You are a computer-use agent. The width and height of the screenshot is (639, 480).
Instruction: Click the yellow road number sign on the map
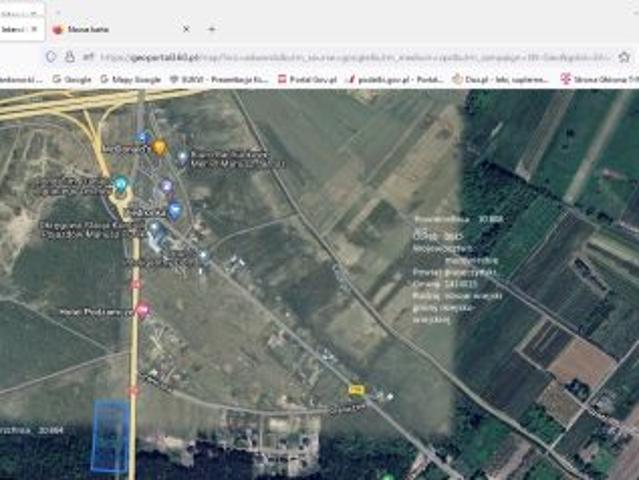(x=355, y=389)
